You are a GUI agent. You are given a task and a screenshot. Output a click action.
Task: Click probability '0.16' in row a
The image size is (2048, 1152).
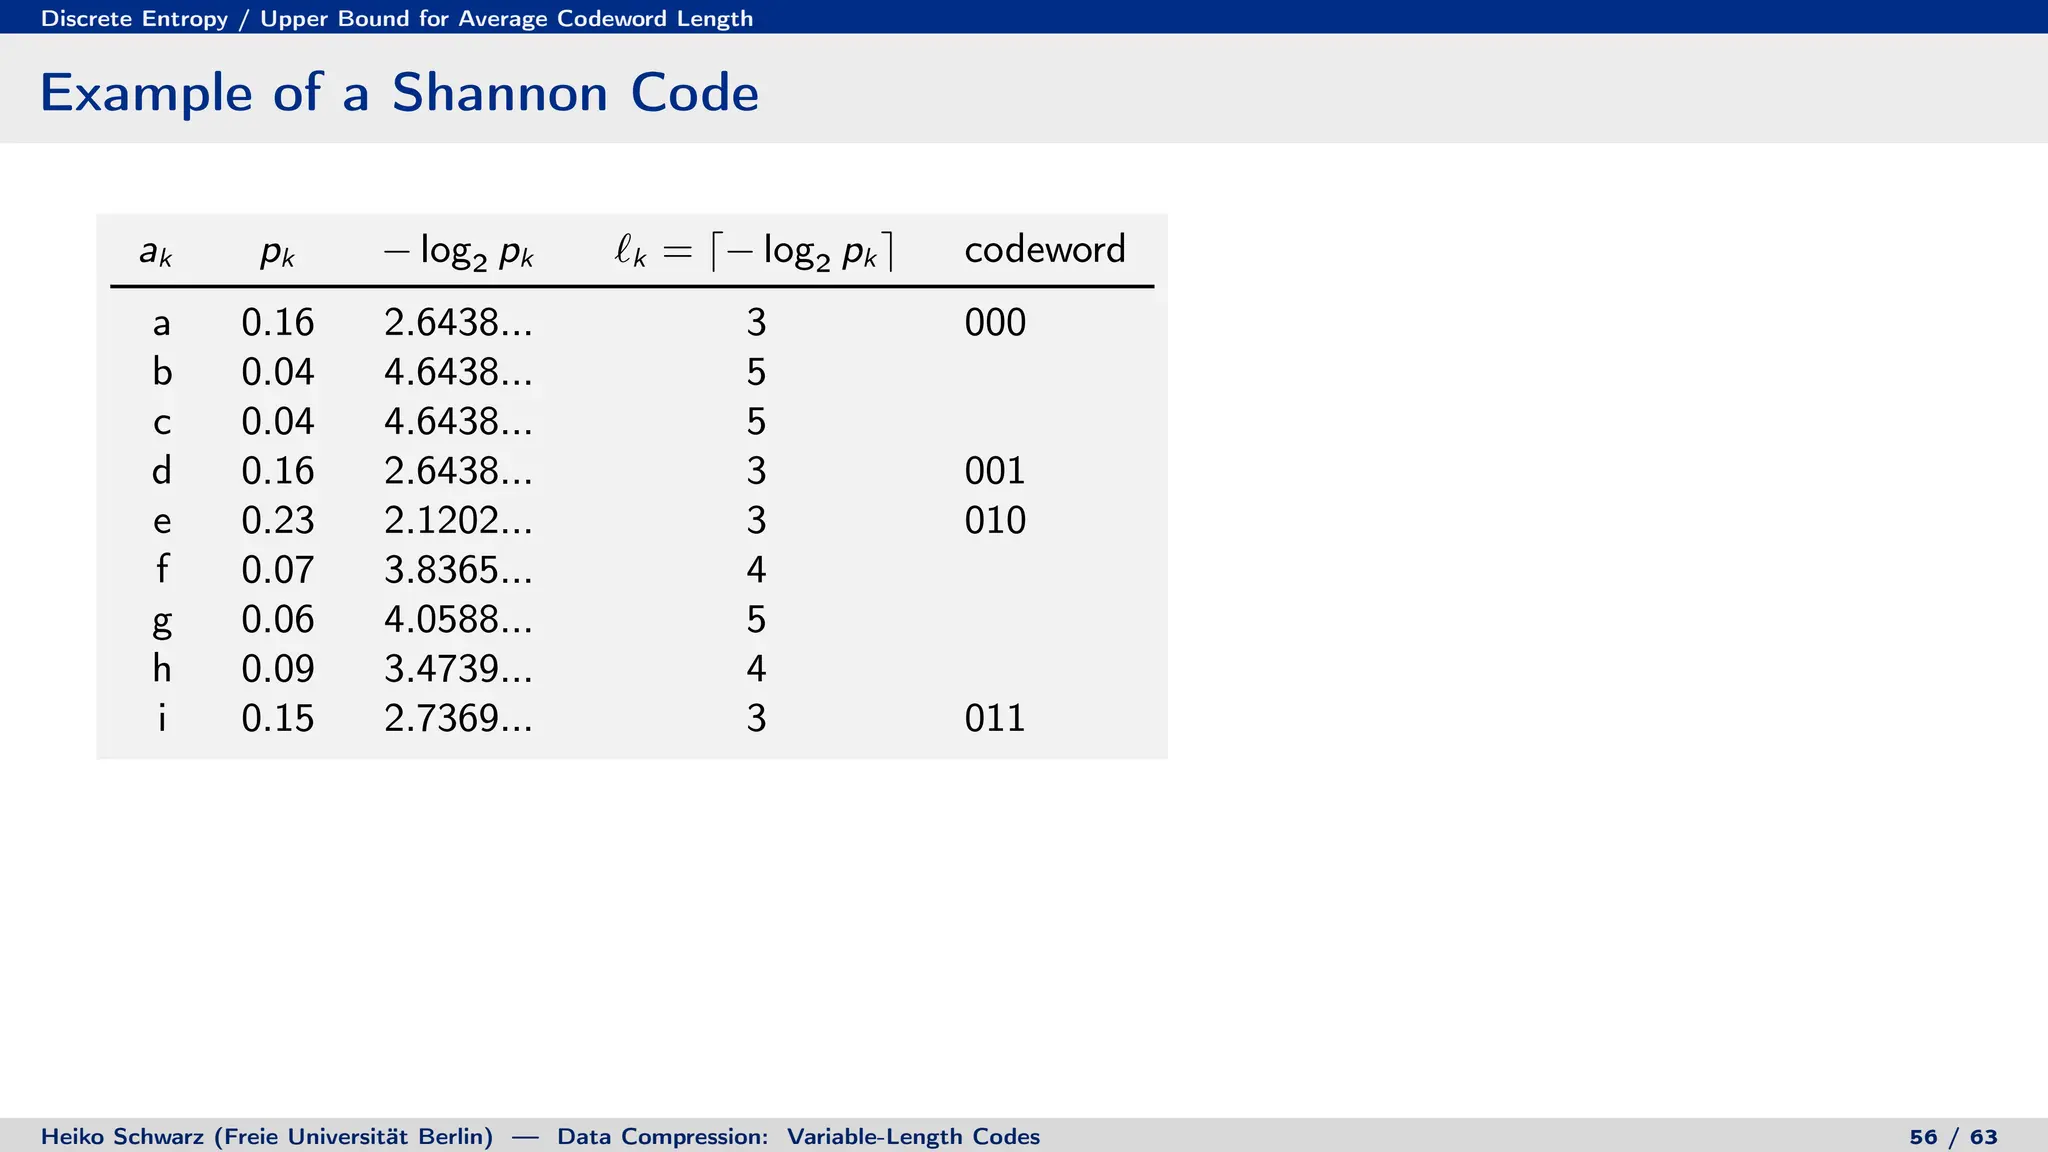click(278, 322)
